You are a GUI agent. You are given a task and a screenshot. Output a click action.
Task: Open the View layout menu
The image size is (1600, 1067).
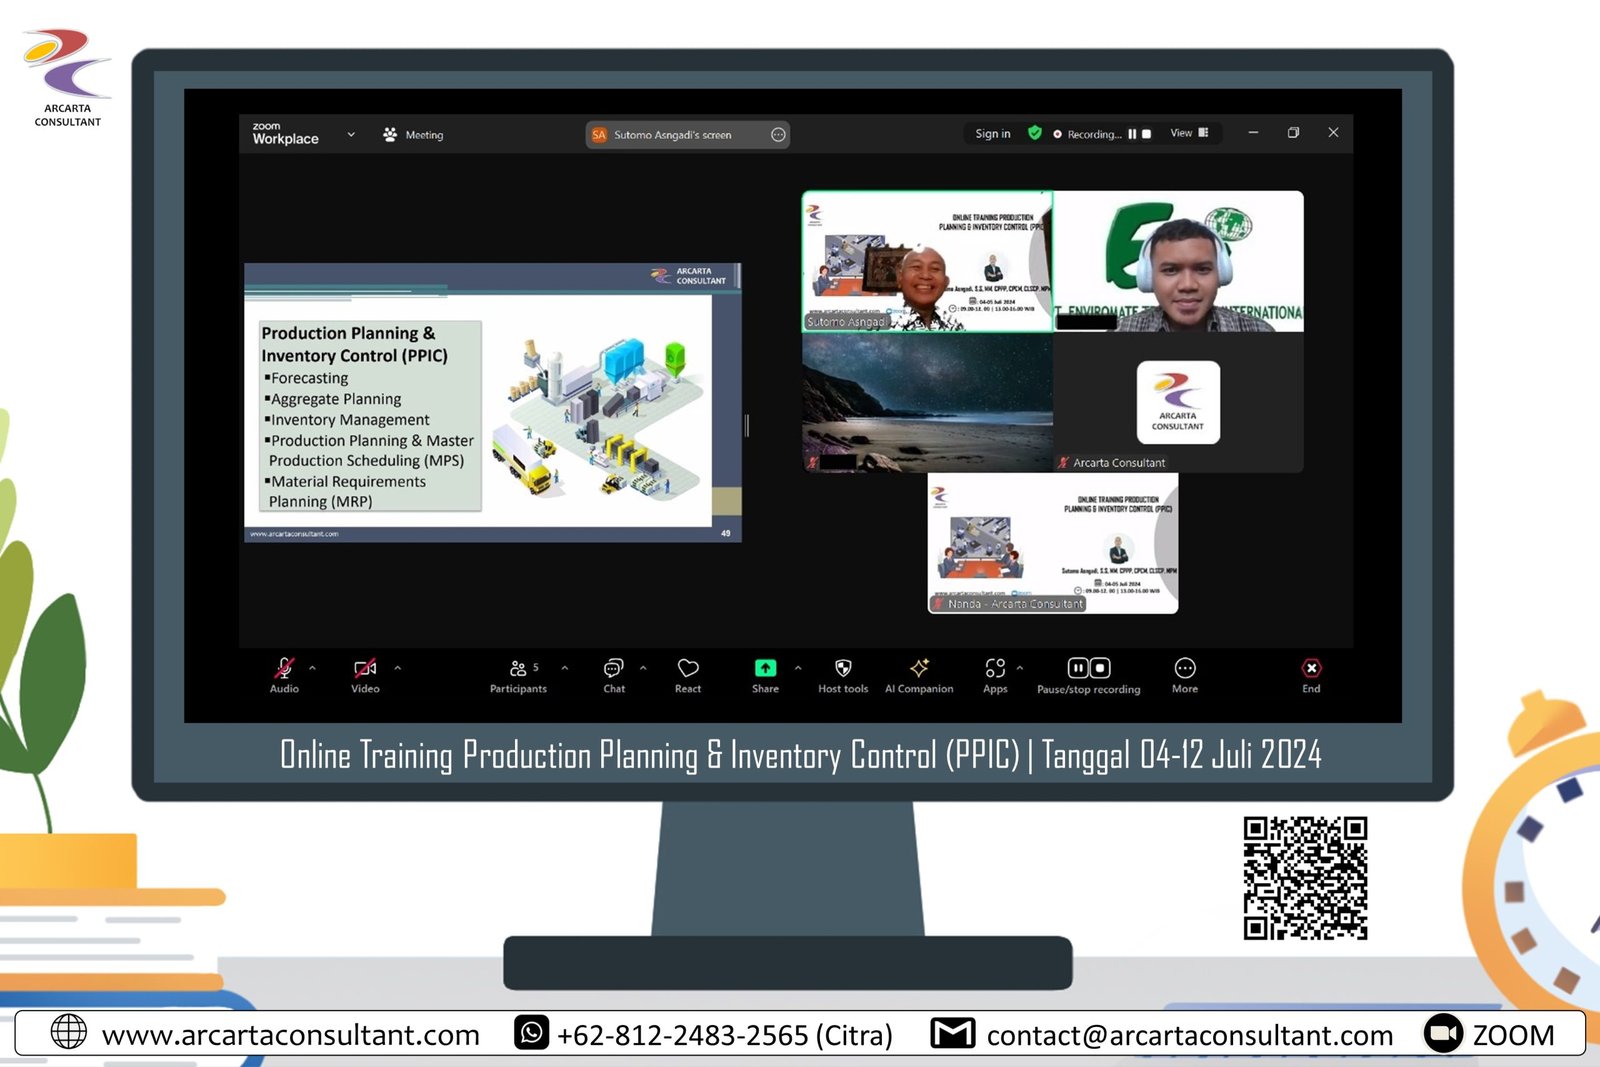click(1189, 133)
